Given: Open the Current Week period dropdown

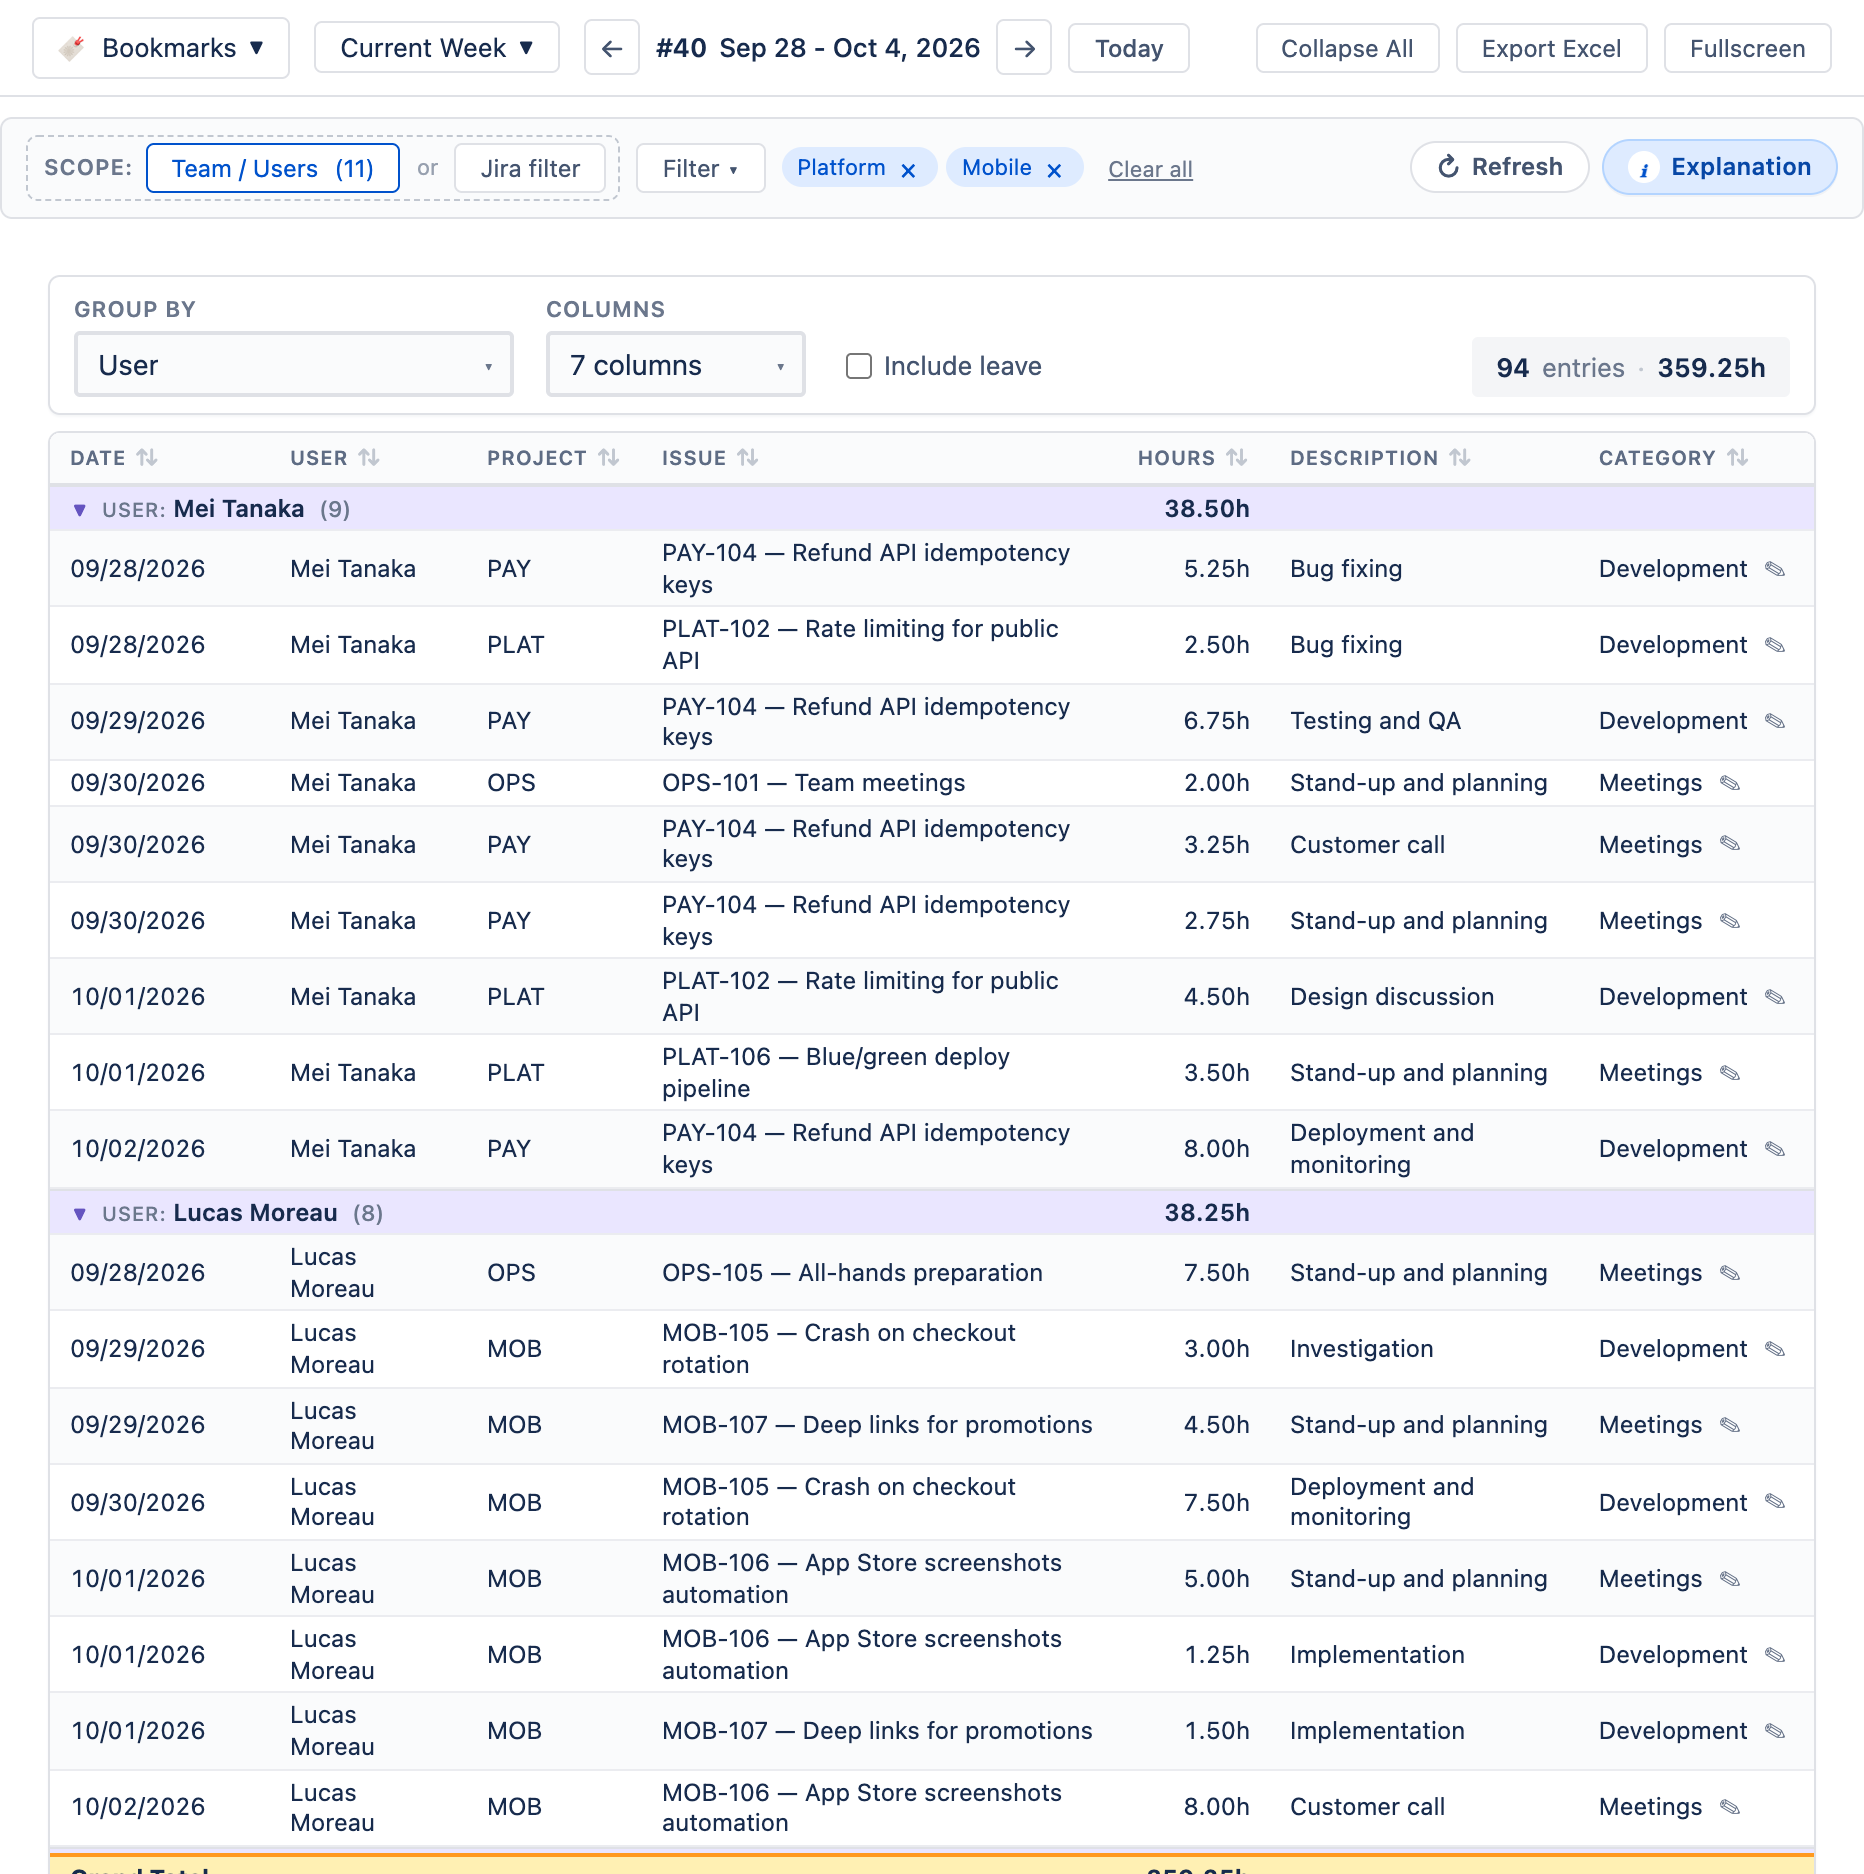Looking at the screenshot, I should point(437,48).
